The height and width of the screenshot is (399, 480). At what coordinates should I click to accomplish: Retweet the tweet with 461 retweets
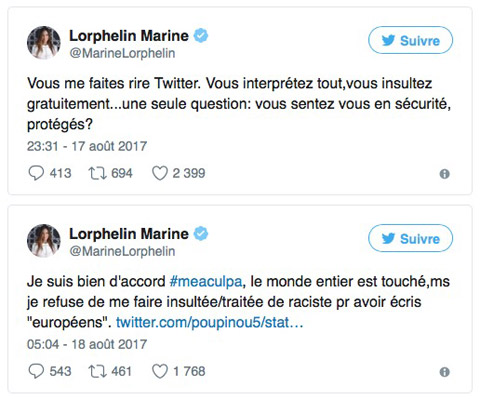[x=97, y=371]
